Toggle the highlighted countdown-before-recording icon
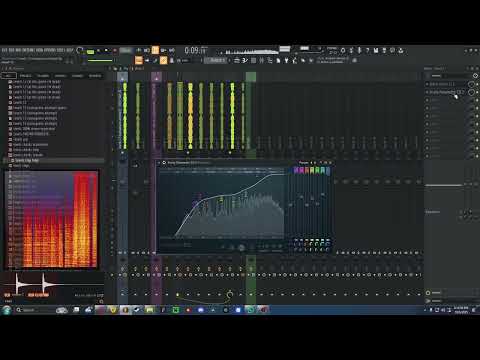Image resolution: width=480 pixels, height=360 pixels. coord(155,50)
